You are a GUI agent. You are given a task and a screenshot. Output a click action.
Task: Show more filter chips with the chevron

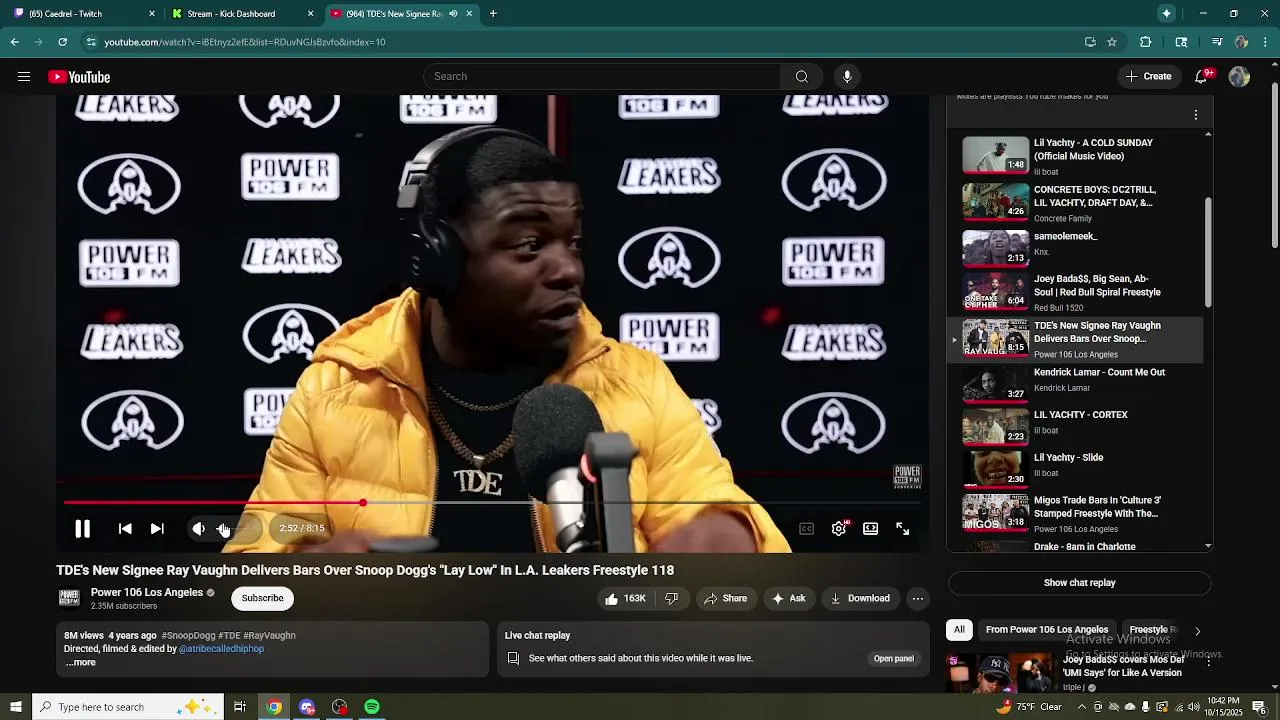(1197, 631)
